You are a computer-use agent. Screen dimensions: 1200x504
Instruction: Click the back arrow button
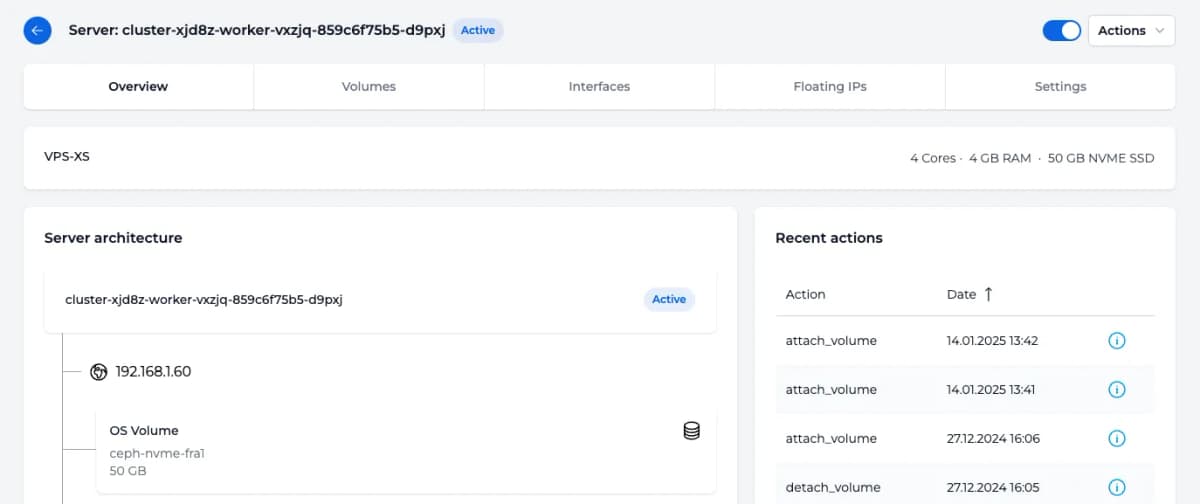tap(37, 30)
